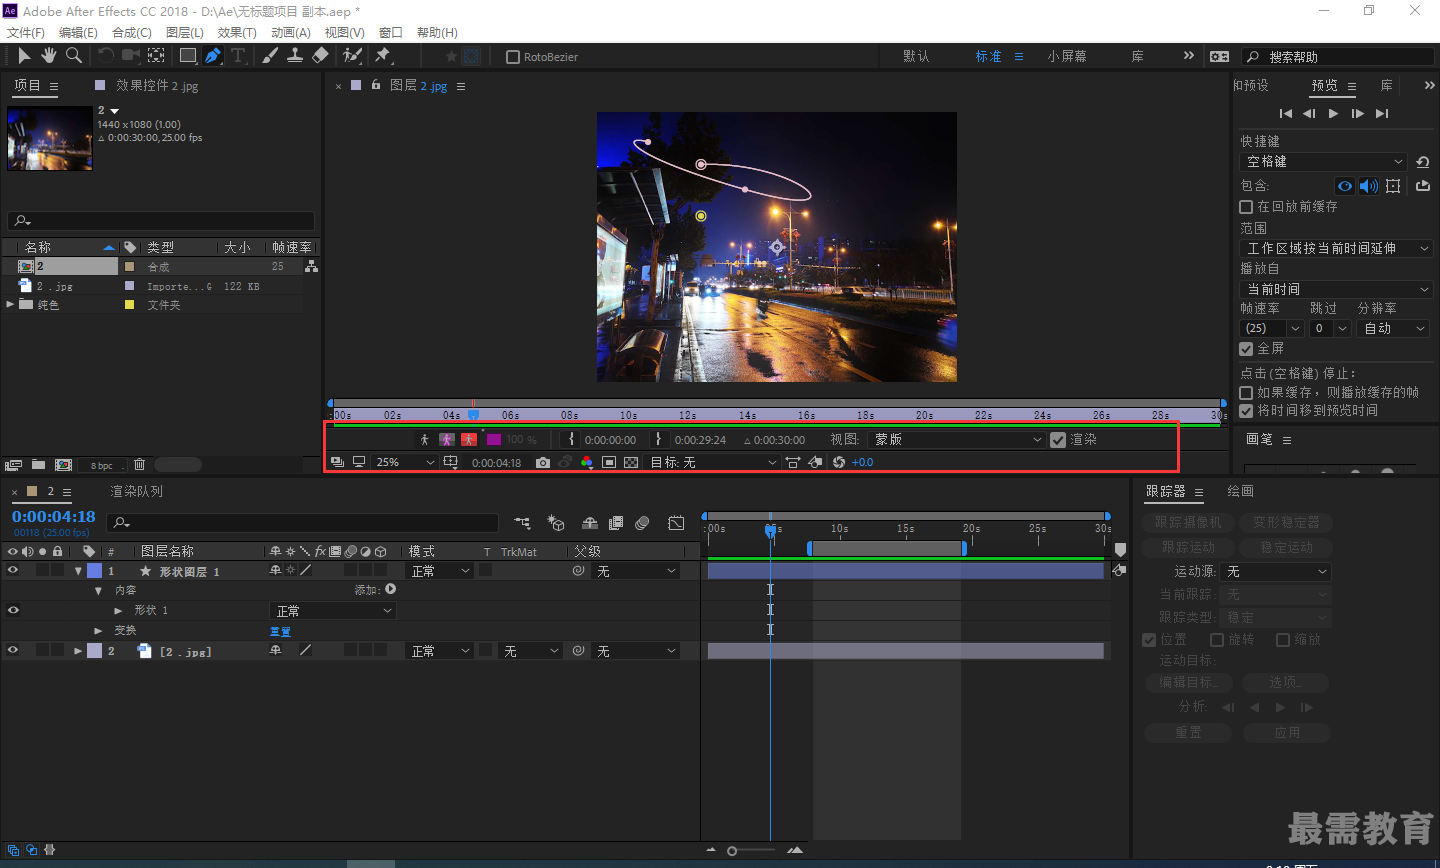Select the Eraser tool
The image size is (1440, 868).
point(320,56)
